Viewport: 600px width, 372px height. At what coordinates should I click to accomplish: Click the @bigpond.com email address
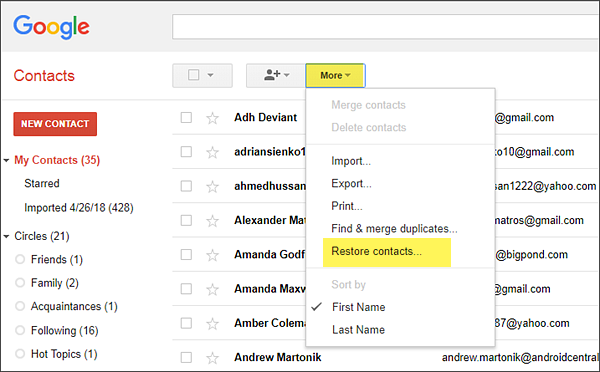click(532, 255)
